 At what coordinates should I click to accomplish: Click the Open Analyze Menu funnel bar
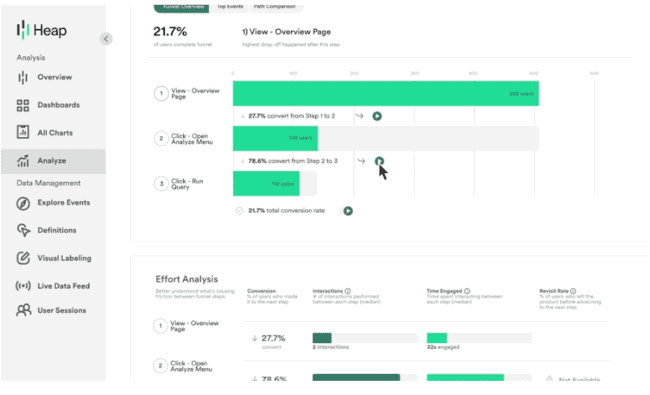[x=275, y=138]
